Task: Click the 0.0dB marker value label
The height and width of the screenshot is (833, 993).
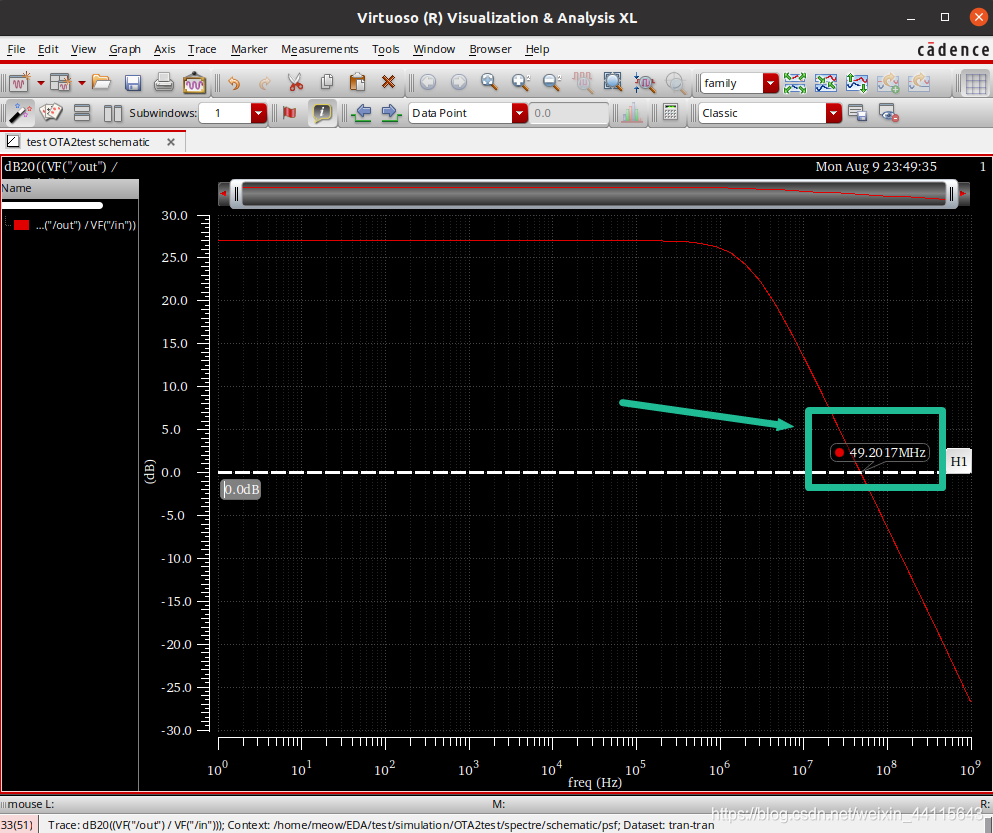Action: [x=241, y=489]
